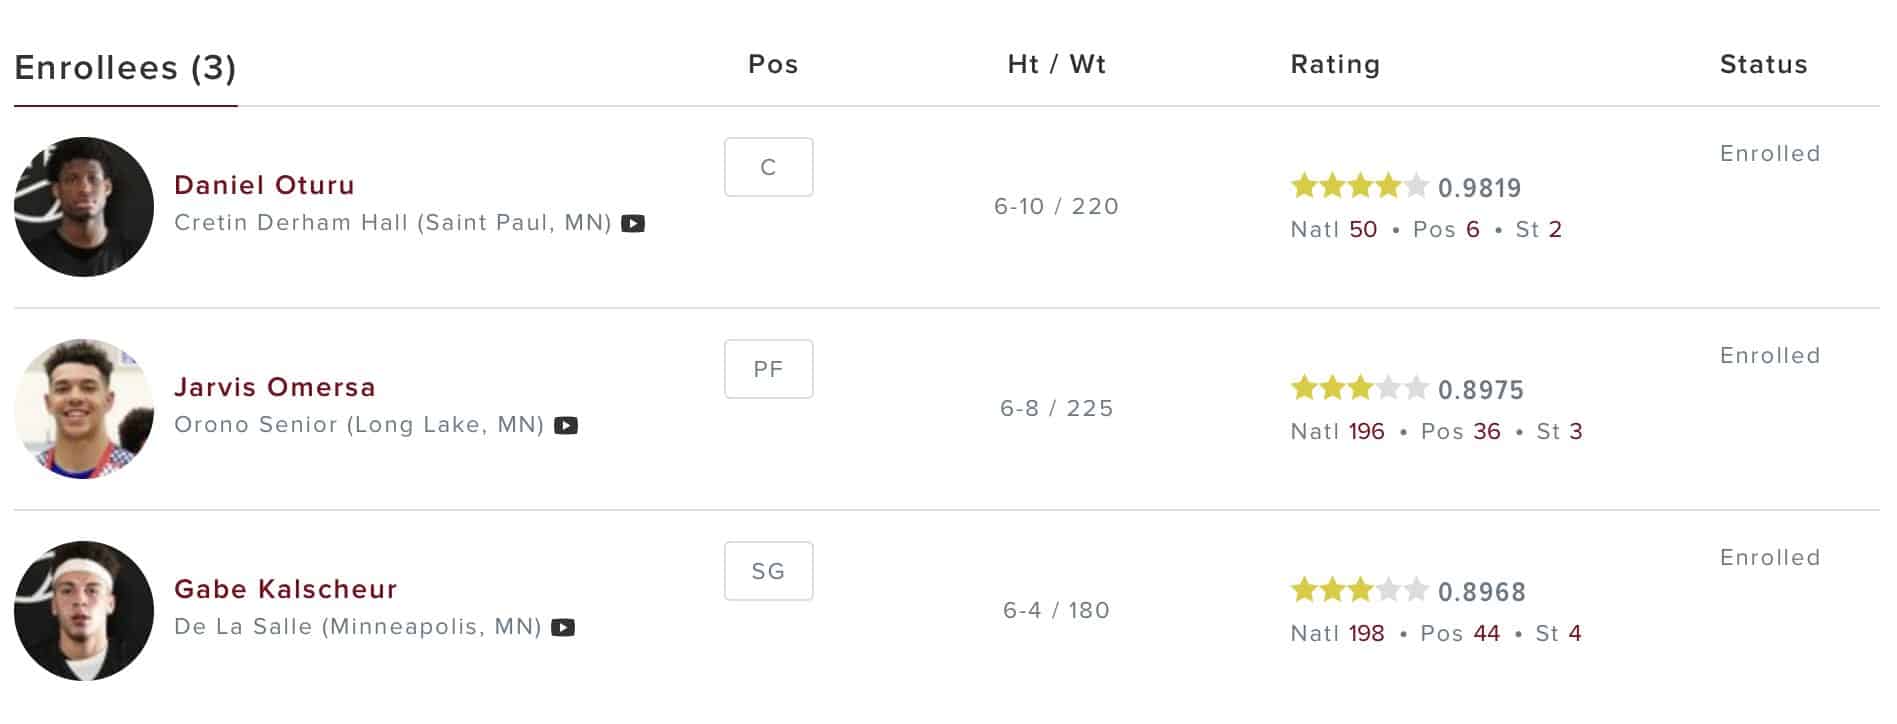Click Gabe Kalscheur's star rating
1897x724 pixels.
pos(1359,590)
